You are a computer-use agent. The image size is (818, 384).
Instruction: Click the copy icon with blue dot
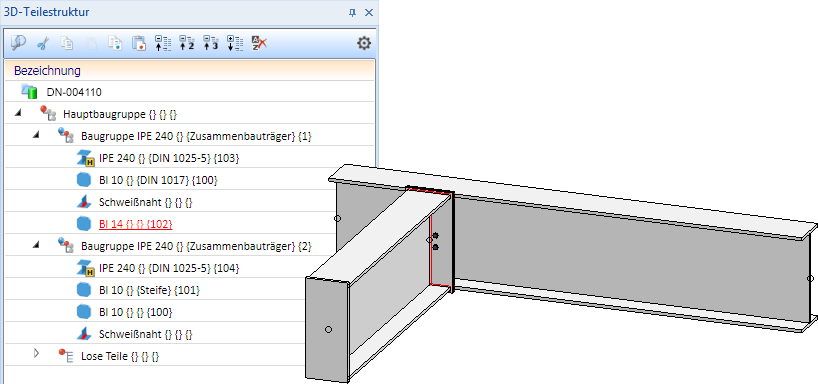coord(114,43)
